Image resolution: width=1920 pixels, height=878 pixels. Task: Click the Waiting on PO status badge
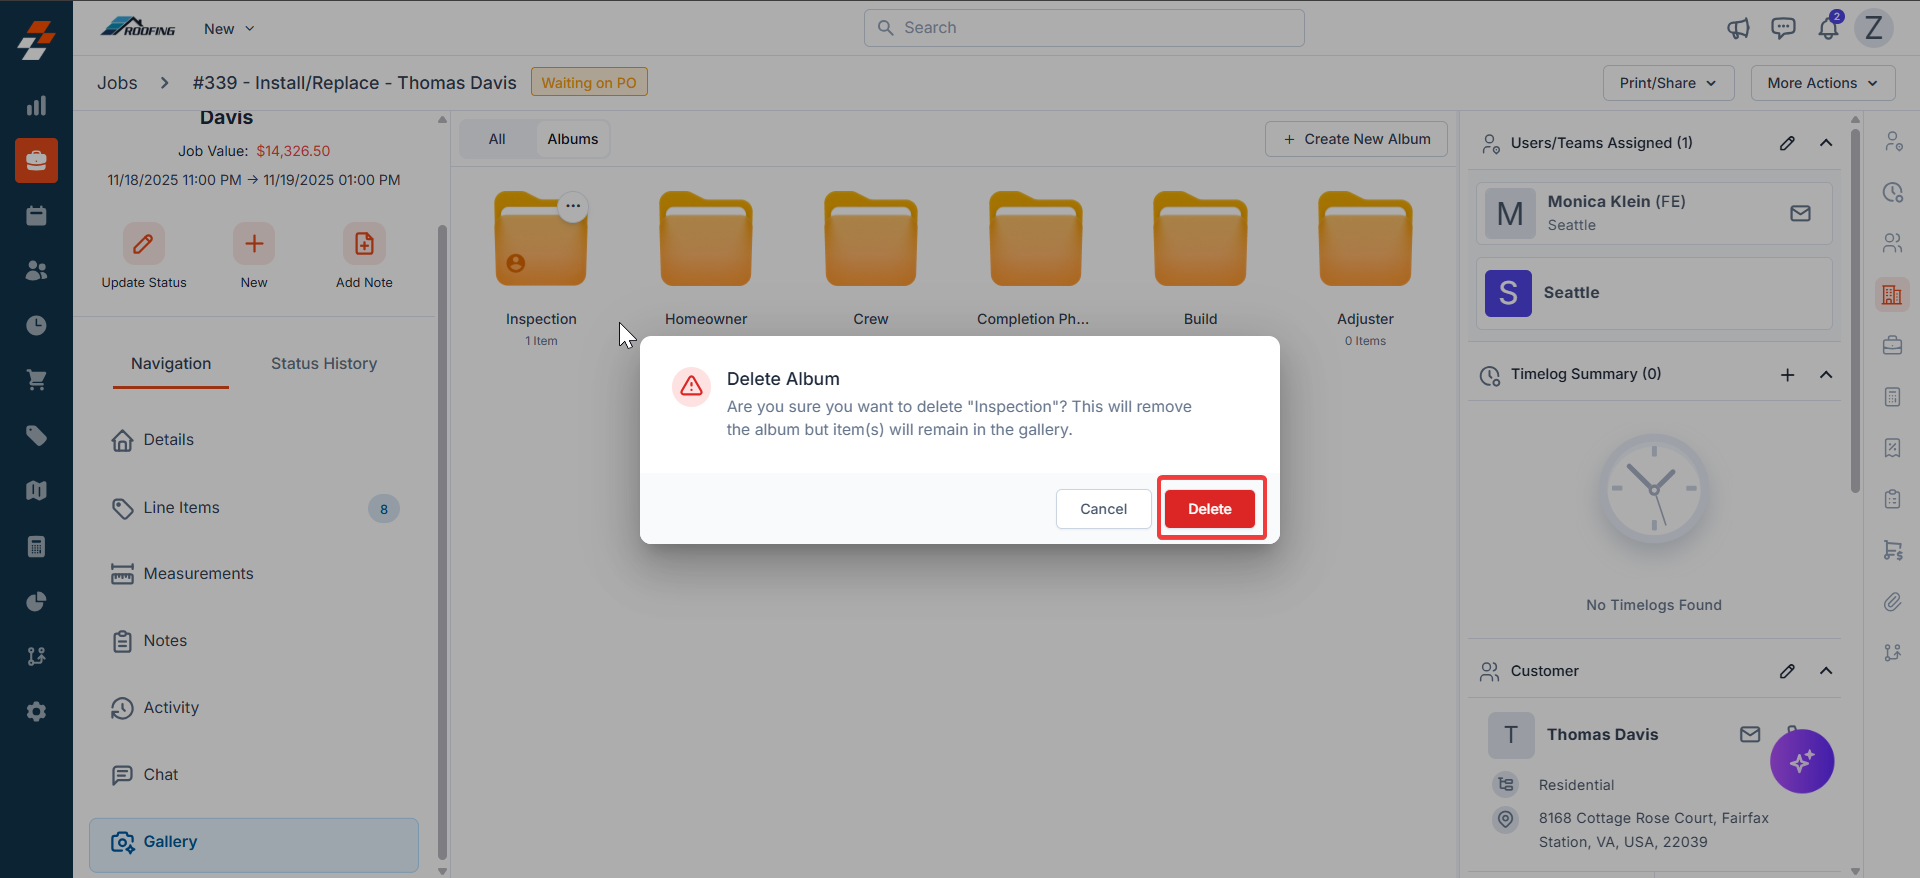(x=589, y=82)
